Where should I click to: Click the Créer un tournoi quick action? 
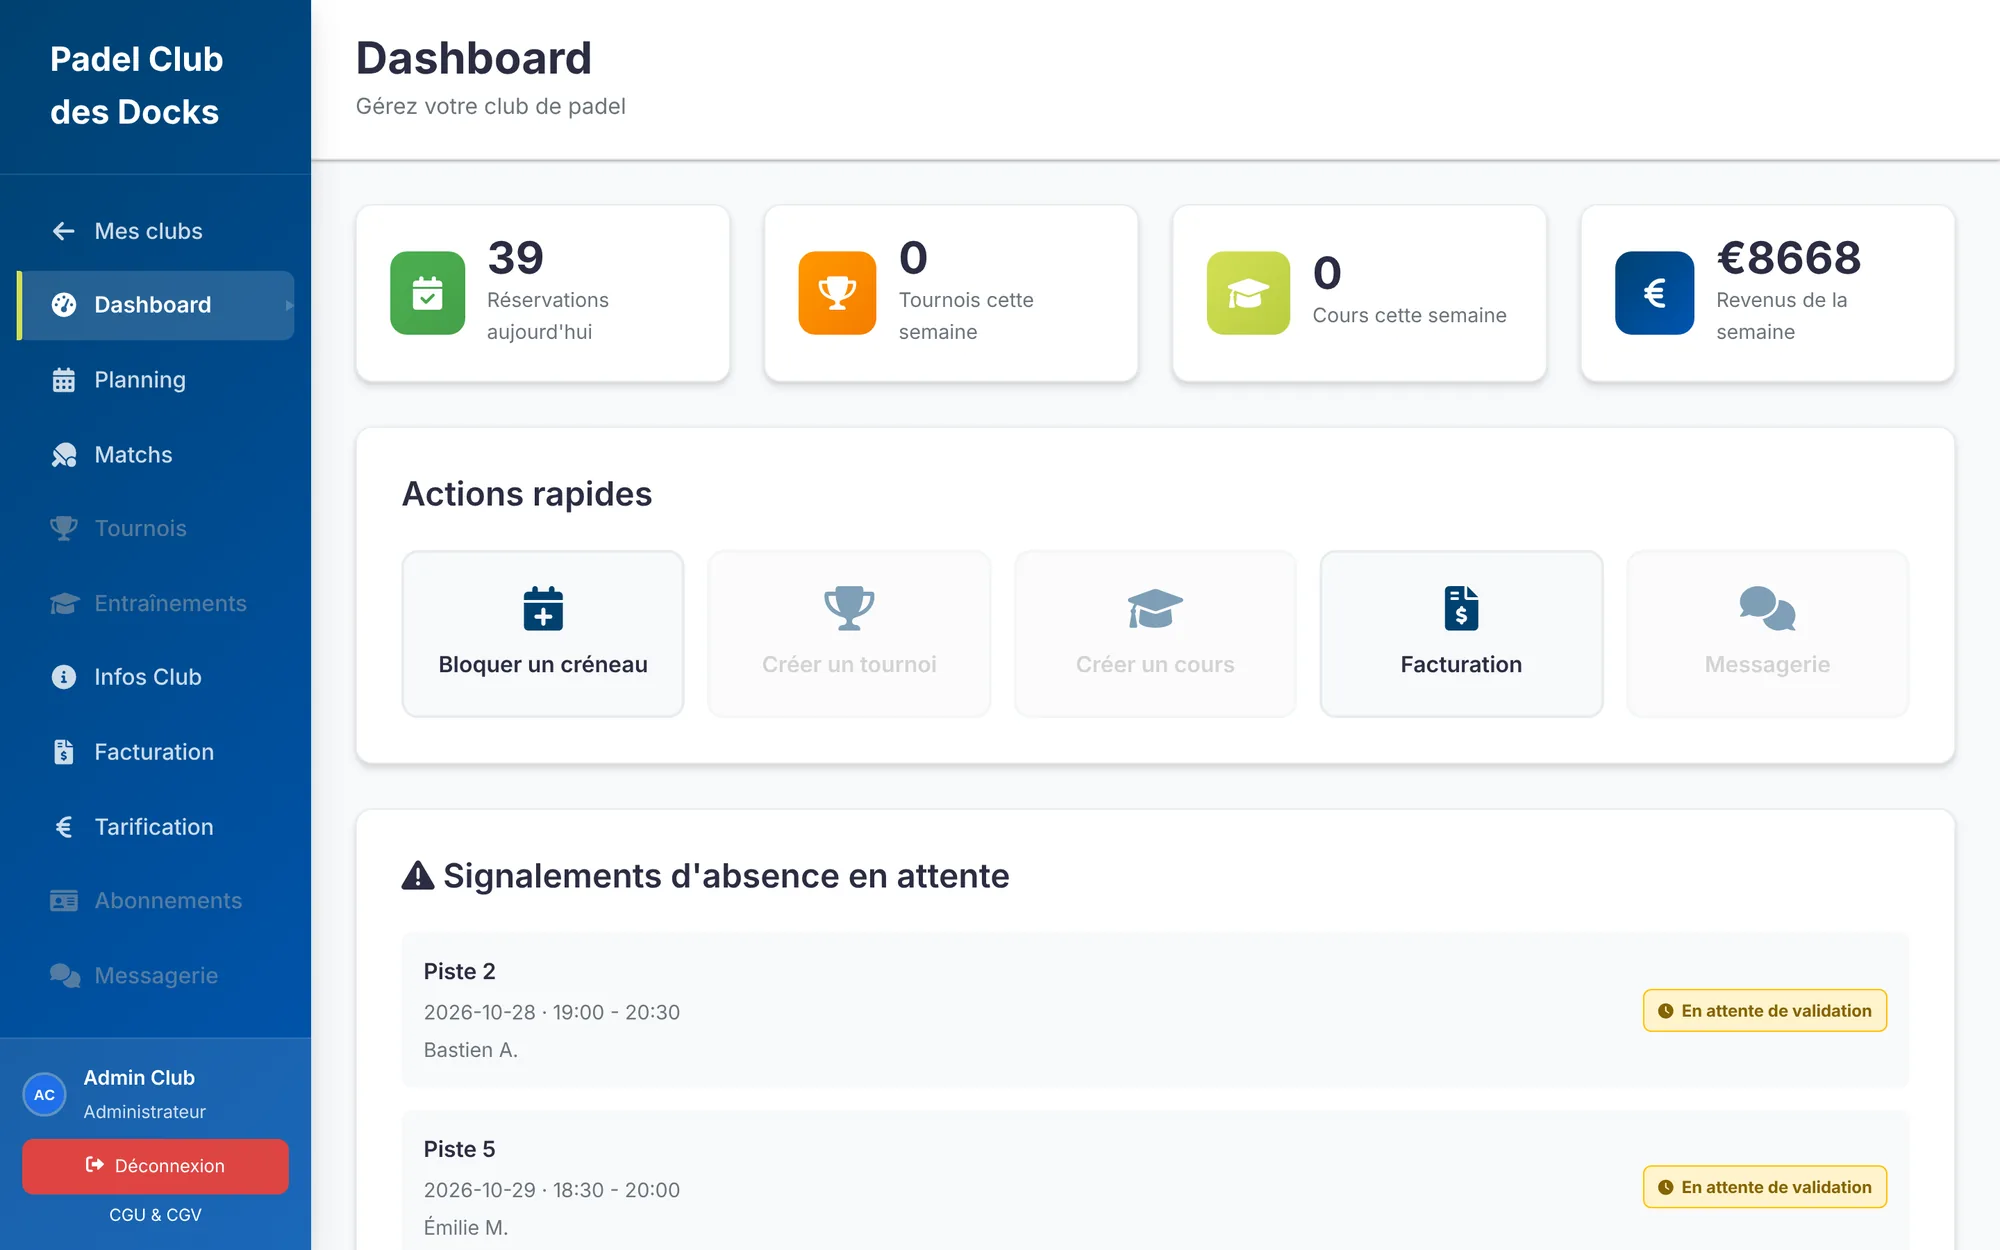pos(849,634)
